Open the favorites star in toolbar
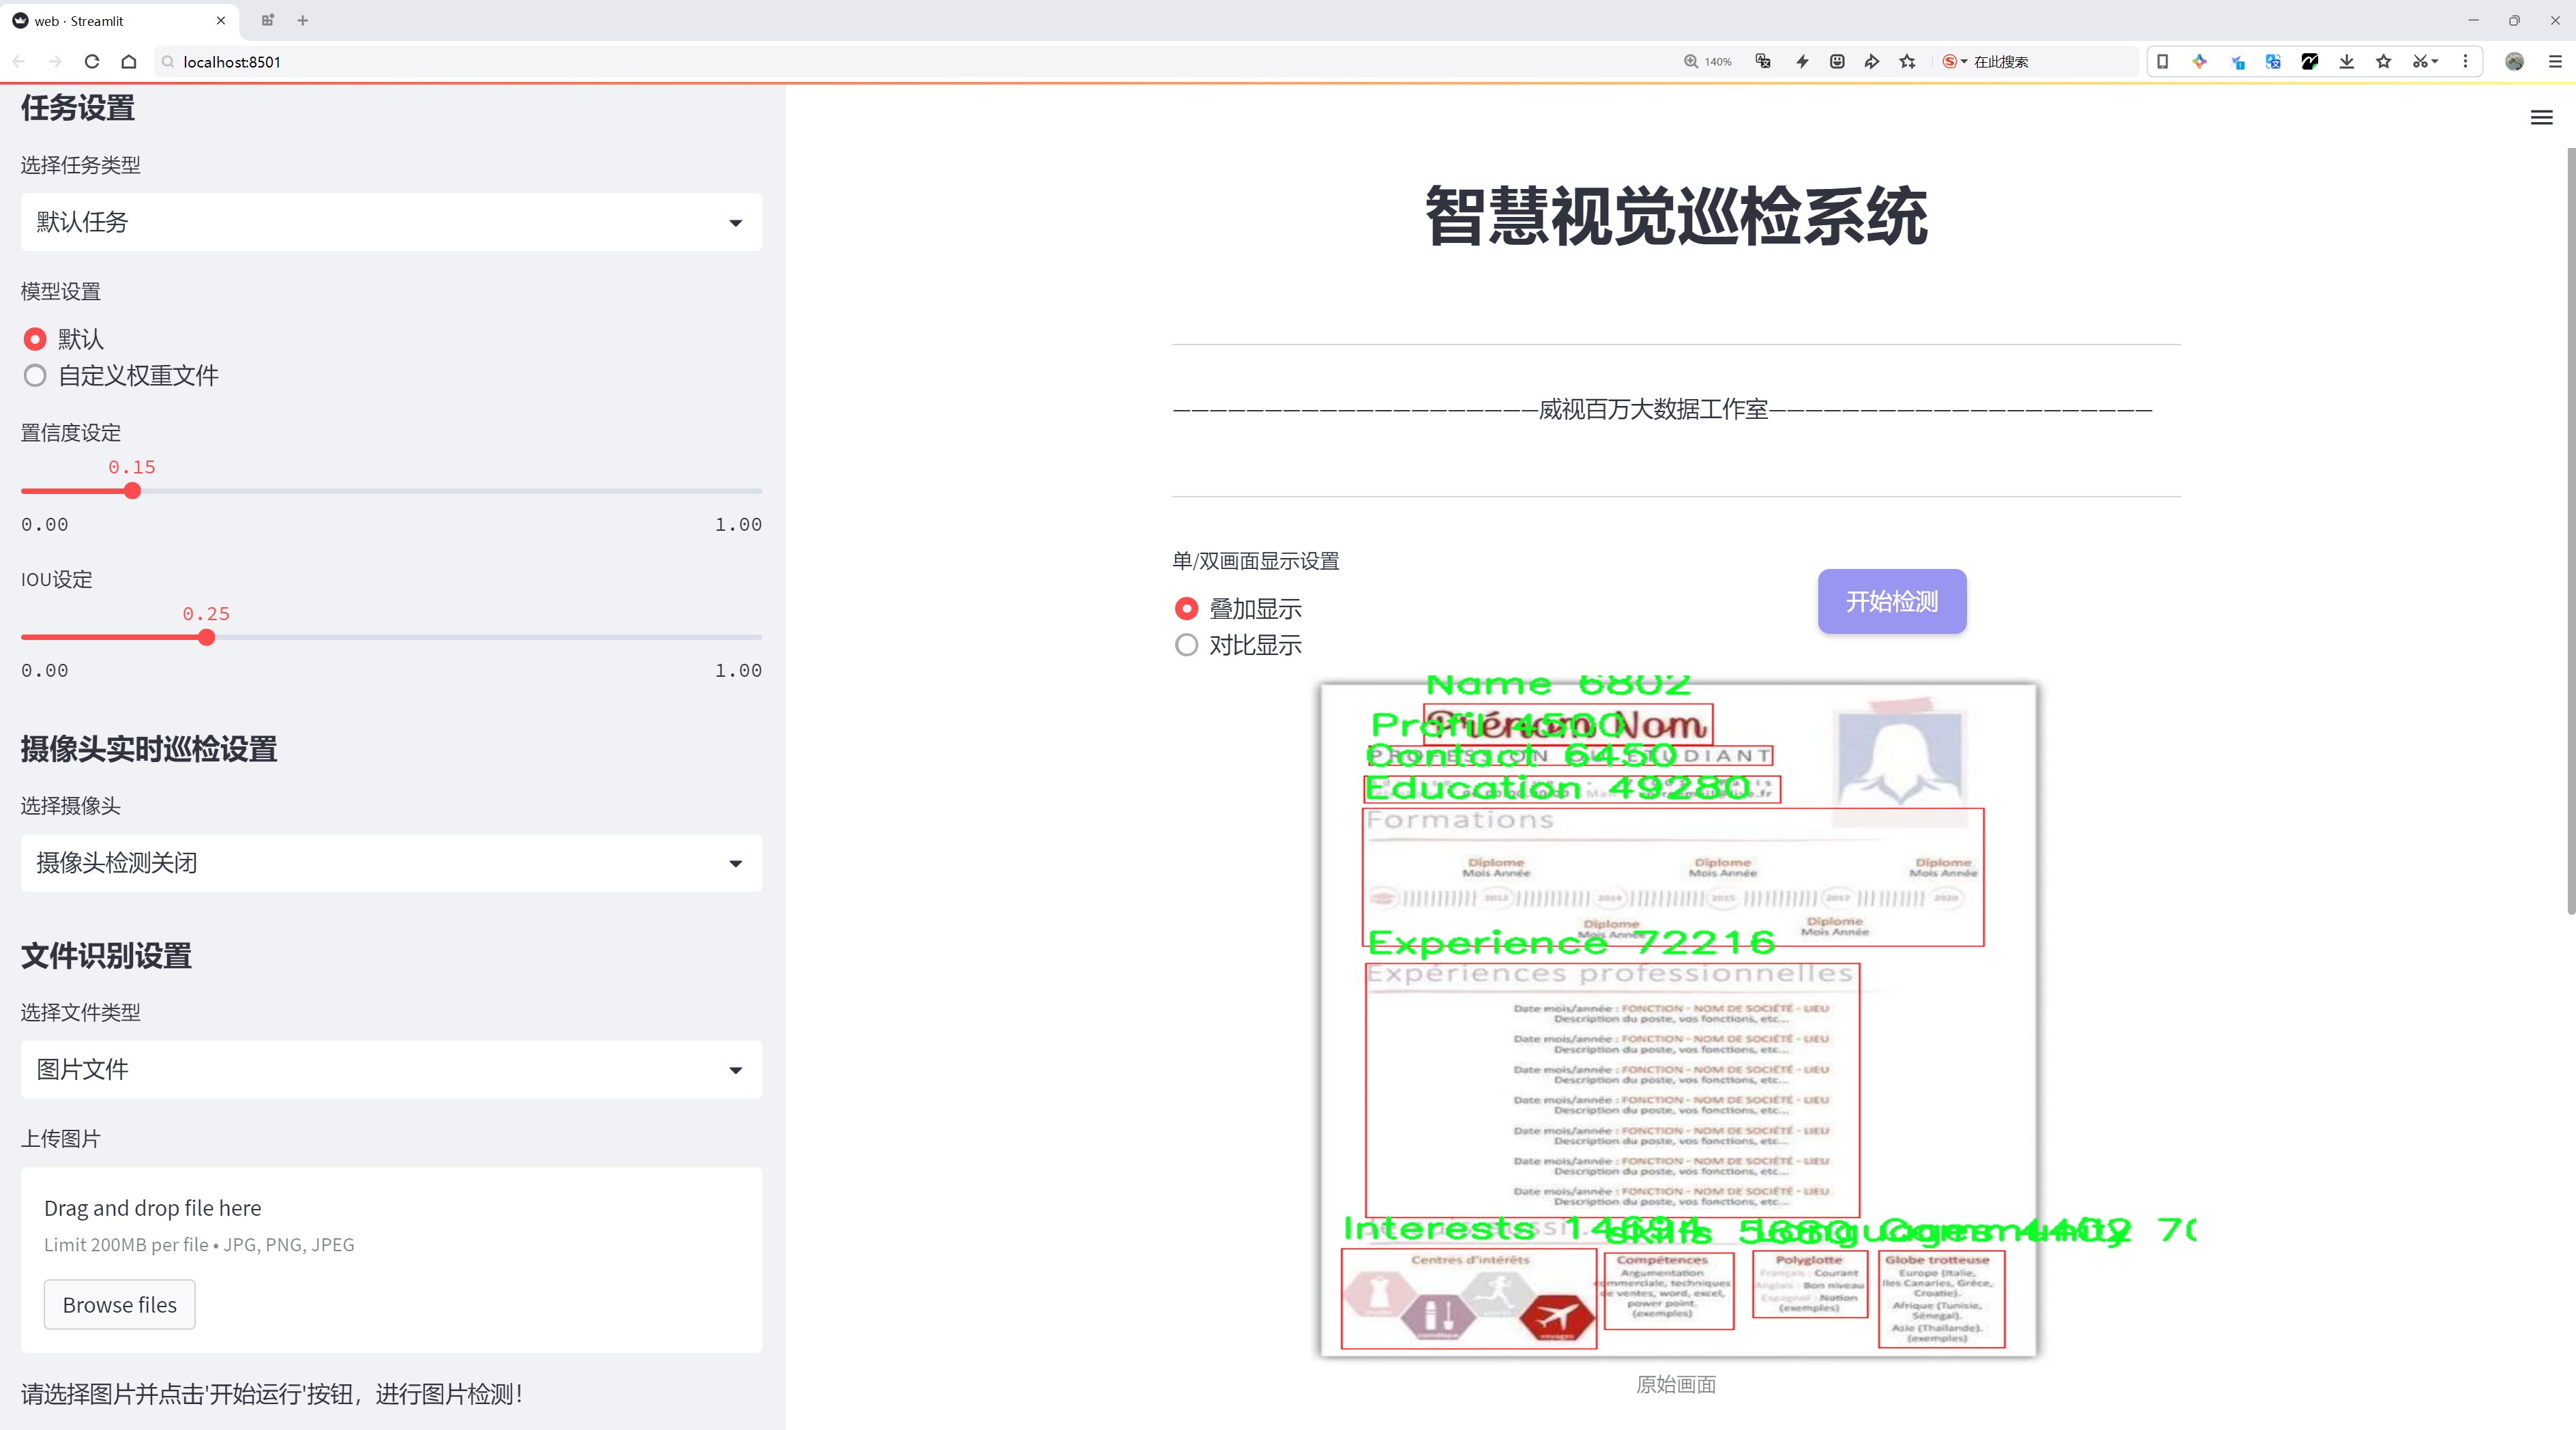The width and height of the screenshot is (2576, 1430). (x=2384, y=62)
